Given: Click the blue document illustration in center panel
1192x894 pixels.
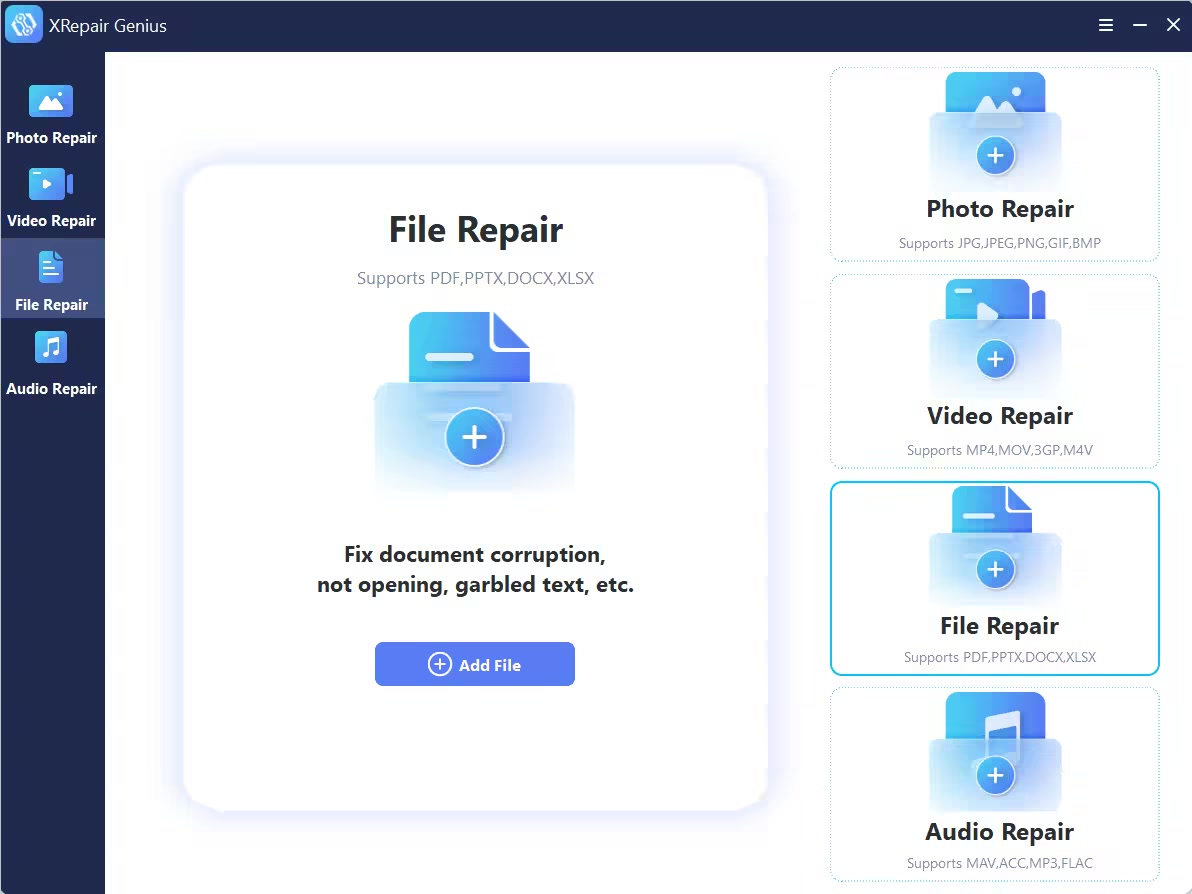Looking at the screenshot, I should click(x=468, y=346).
